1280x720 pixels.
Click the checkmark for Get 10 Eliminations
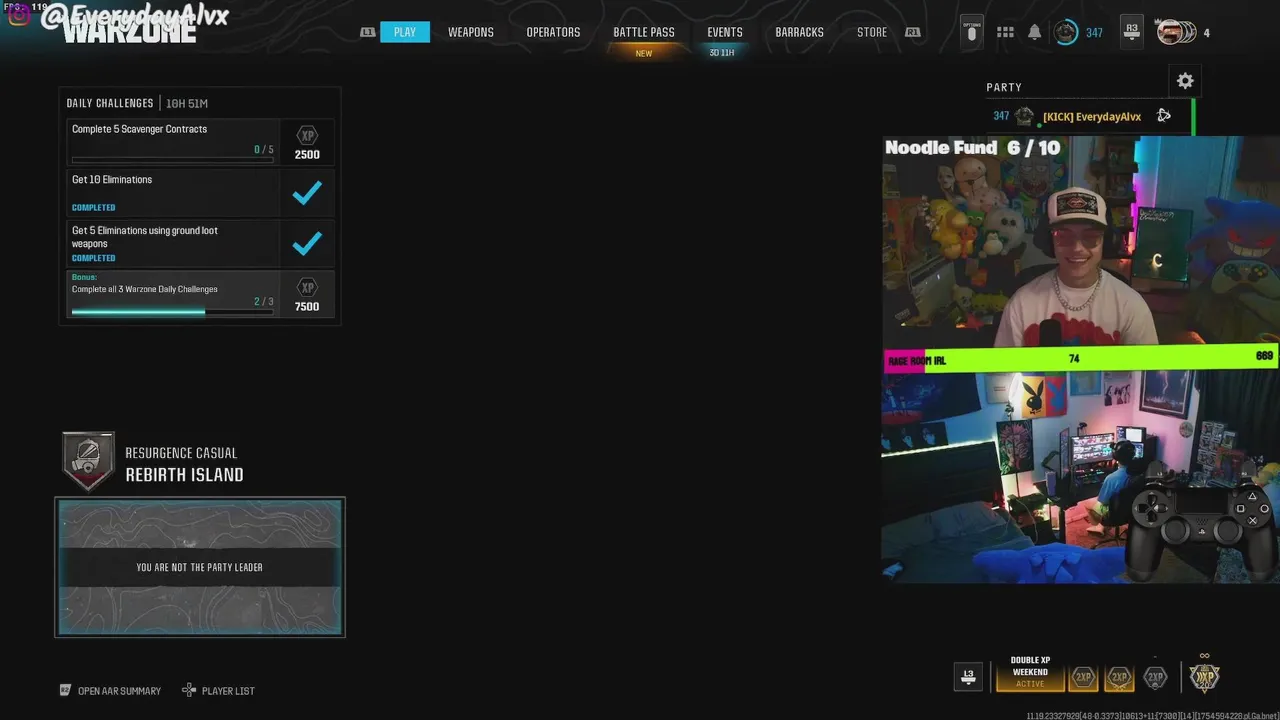307,193
